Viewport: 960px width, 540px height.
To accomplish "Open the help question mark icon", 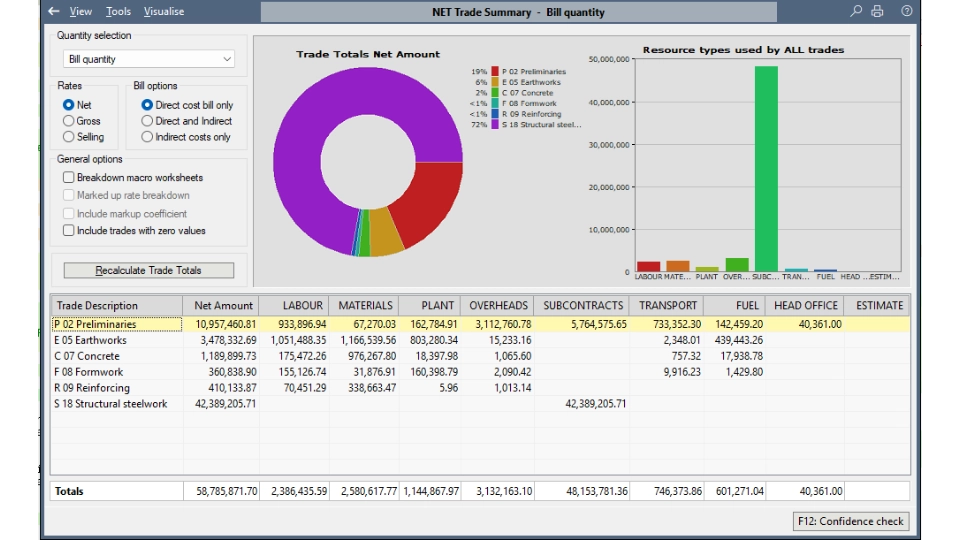I will (x=907, y=11).
